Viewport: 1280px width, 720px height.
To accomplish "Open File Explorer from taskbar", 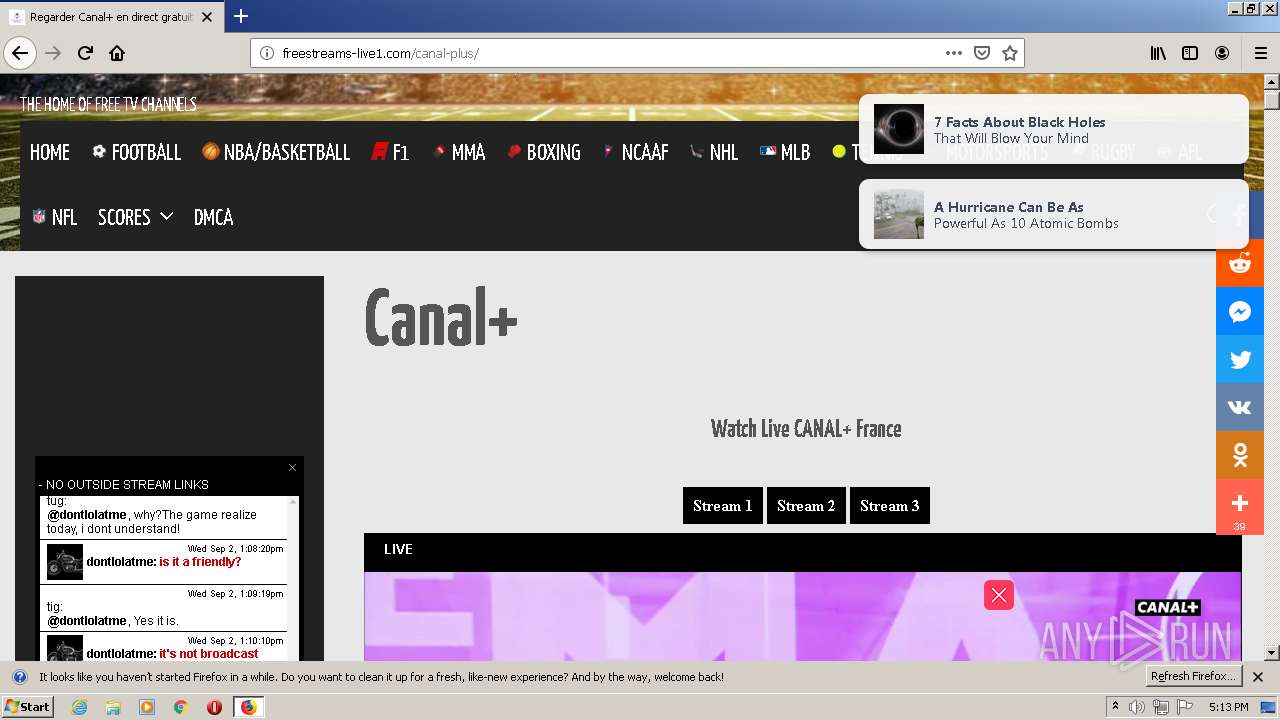I will (x=113, y=707).
